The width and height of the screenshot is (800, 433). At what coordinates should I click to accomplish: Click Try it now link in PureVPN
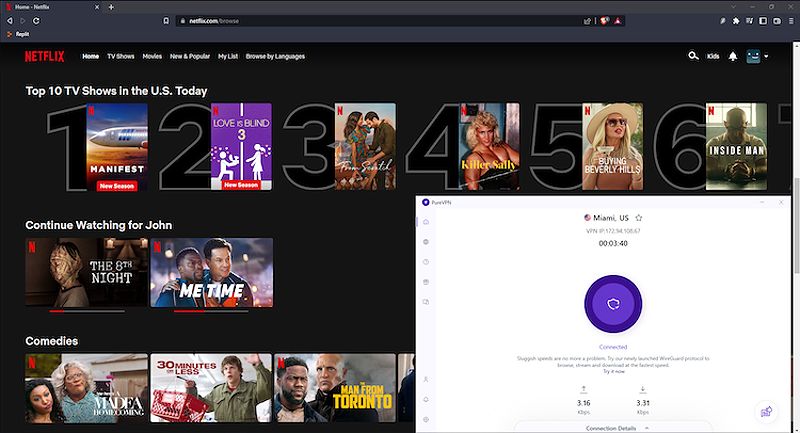[614, 371]
